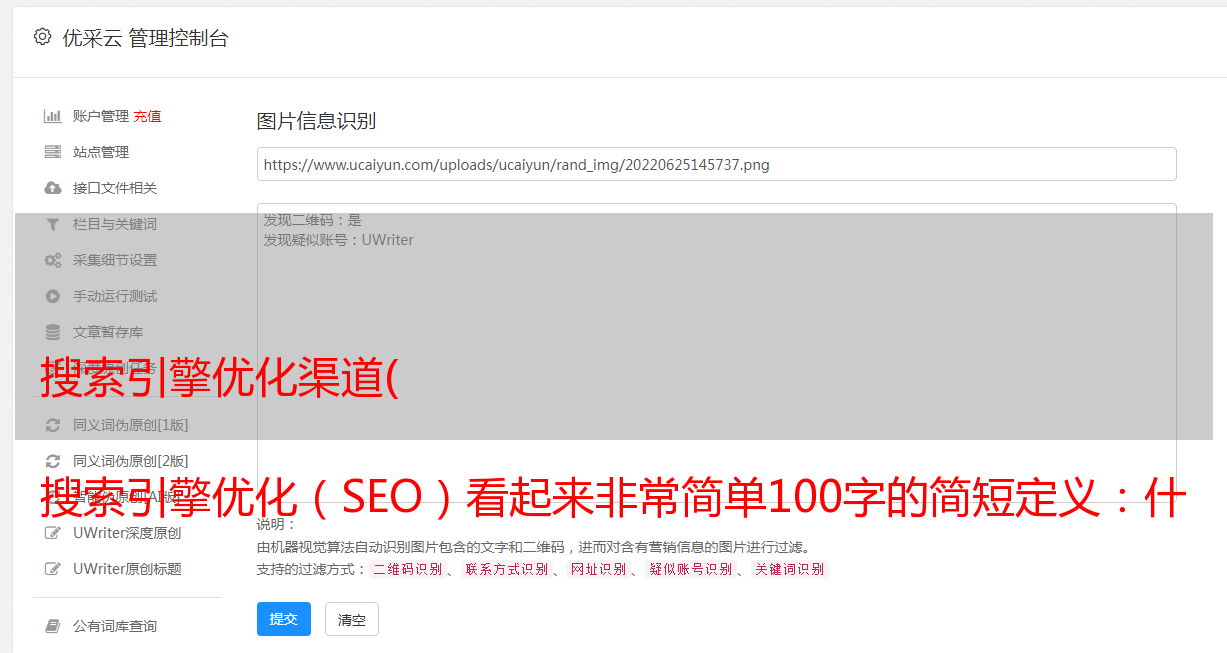The width and height of the screenshot is (1227, 653).
Task: Click the edit icon for UWriter原创标题
Action: pos(53,569)
